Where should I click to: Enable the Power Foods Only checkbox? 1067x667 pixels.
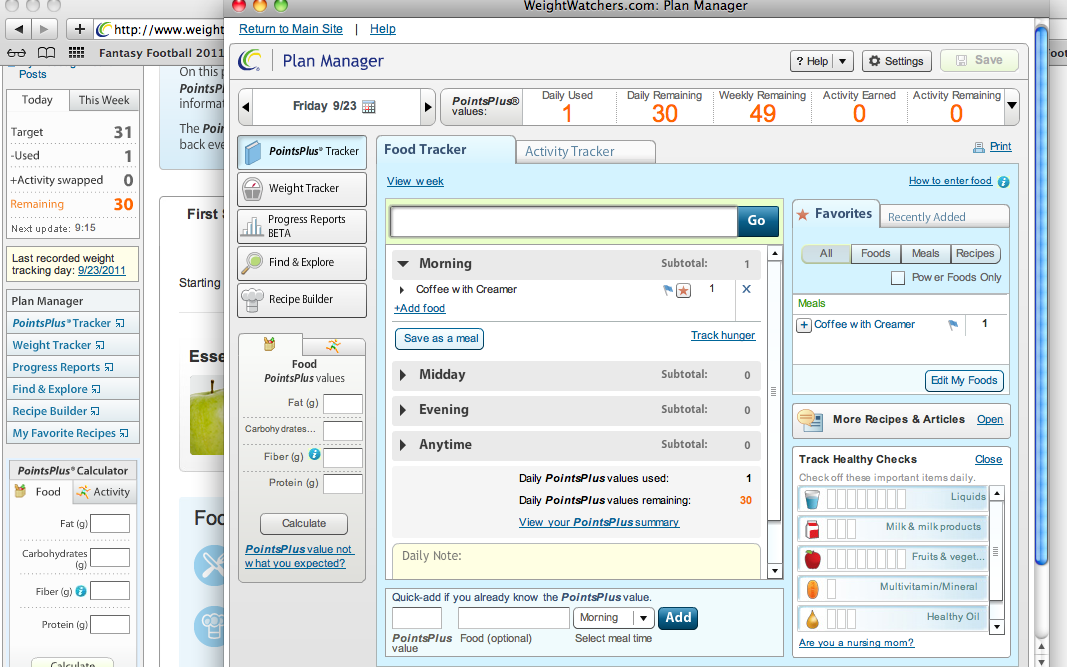898,278
